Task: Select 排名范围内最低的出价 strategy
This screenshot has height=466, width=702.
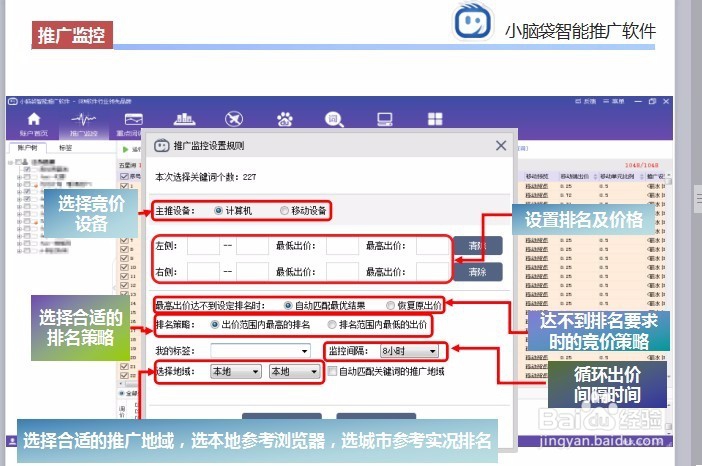Action: pyautogui.click(x=332, y=325)
